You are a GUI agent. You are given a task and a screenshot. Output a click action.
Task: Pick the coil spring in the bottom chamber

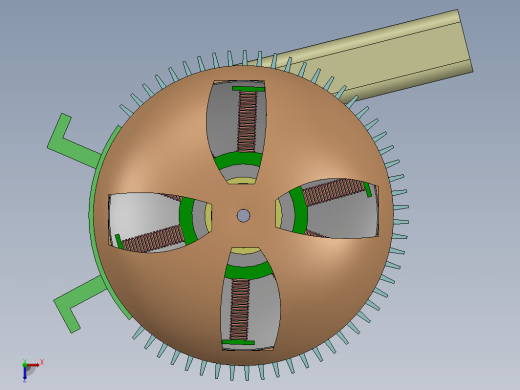pos(240,310)
